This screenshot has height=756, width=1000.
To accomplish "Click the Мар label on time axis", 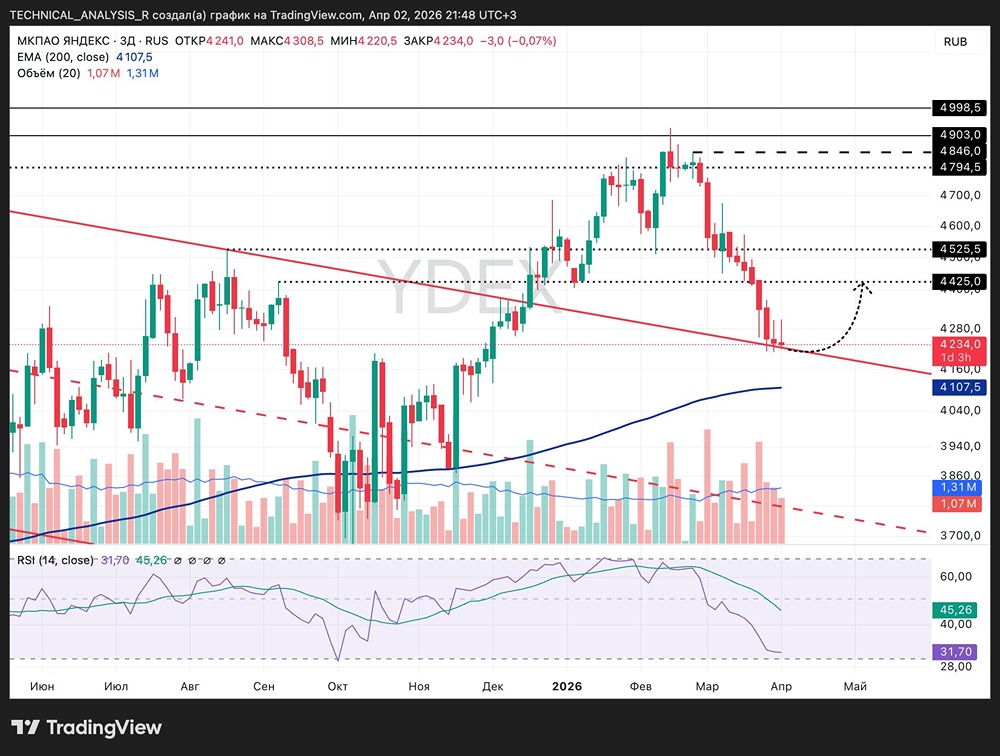I will tap(707, 686).
